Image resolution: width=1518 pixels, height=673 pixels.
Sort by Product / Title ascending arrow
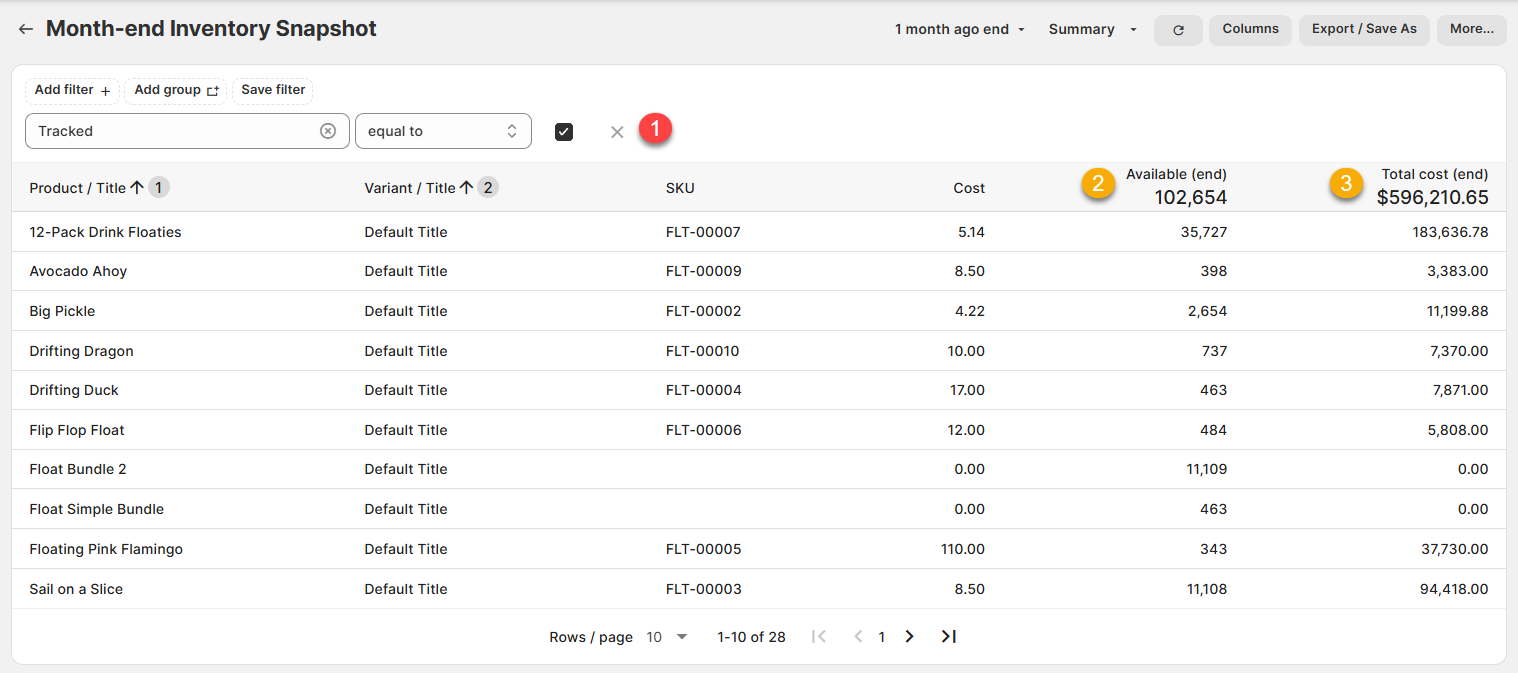click(x=137, y=188)
